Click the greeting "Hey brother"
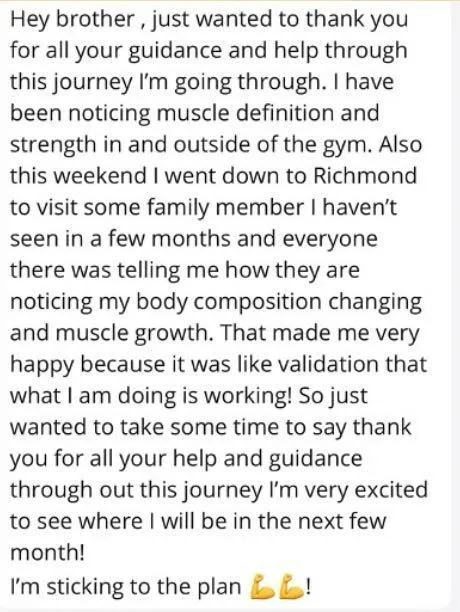 point(73,21)
